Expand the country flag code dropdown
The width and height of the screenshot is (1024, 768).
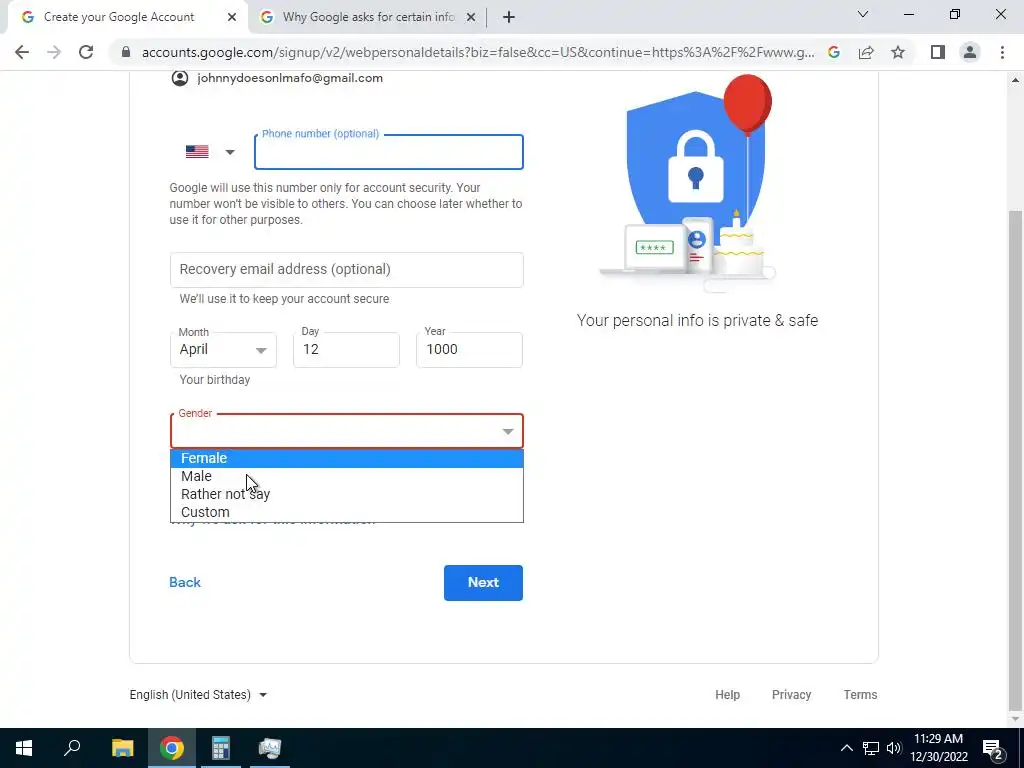(210, 152)
